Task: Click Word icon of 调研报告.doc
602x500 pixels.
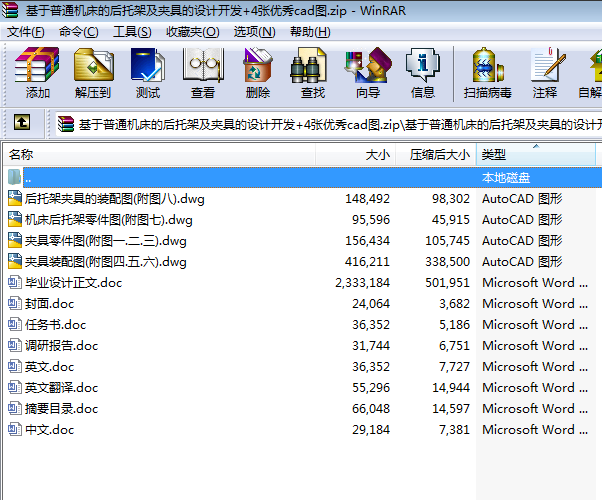Action: click(15, 345)
